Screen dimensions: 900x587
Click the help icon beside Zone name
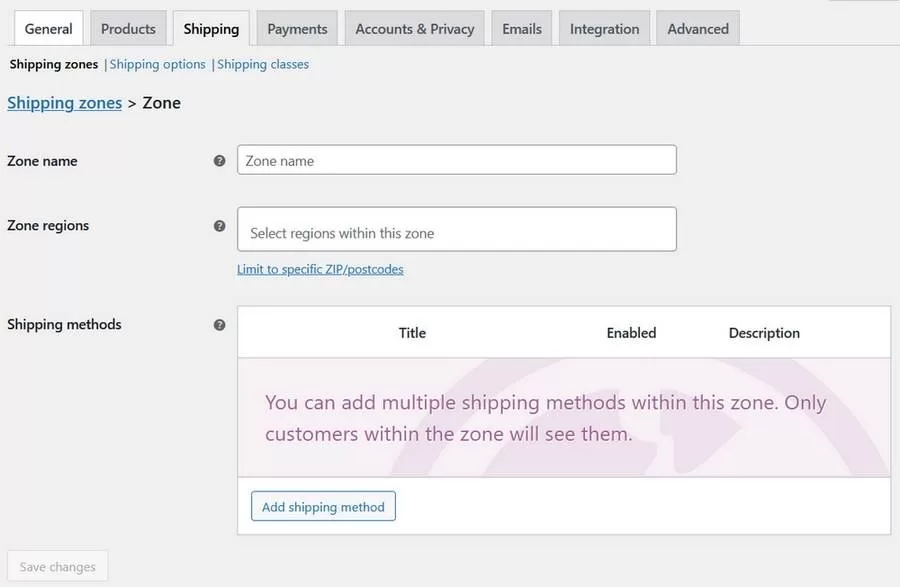click(220, 161)
